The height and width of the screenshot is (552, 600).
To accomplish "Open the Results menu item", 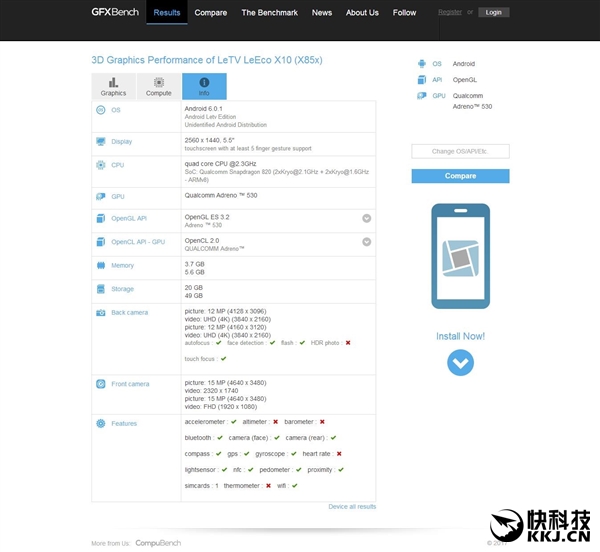I will click(167, 13).
